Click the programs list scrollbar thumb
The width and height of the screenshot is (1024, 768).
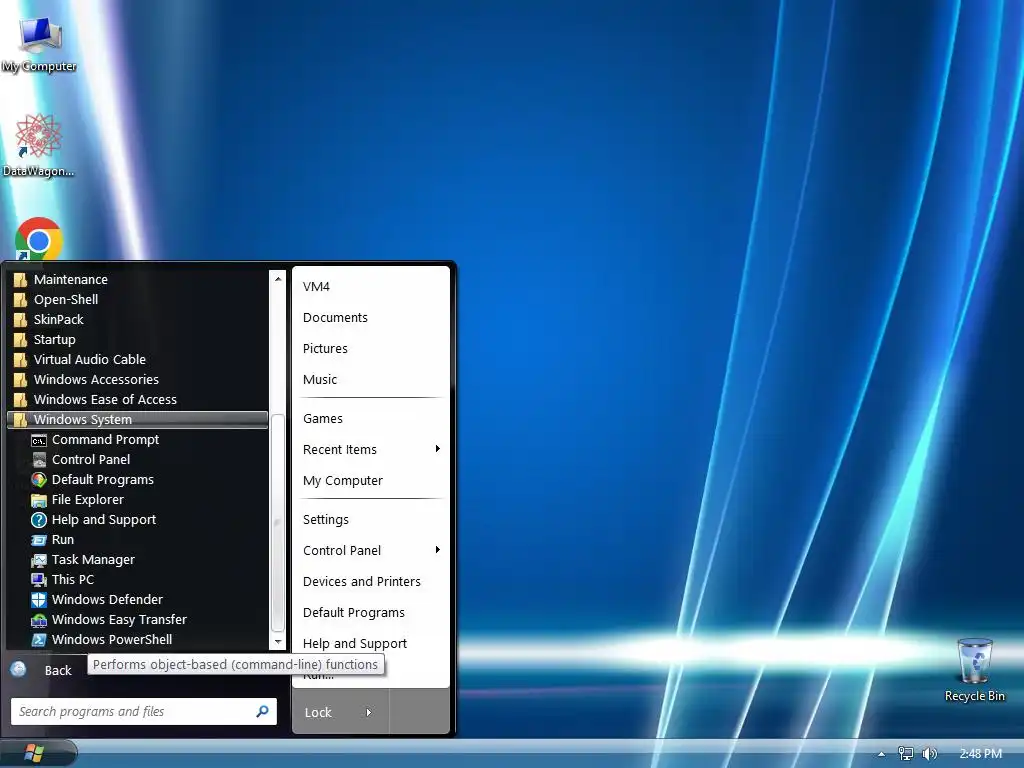click(278, 522)
